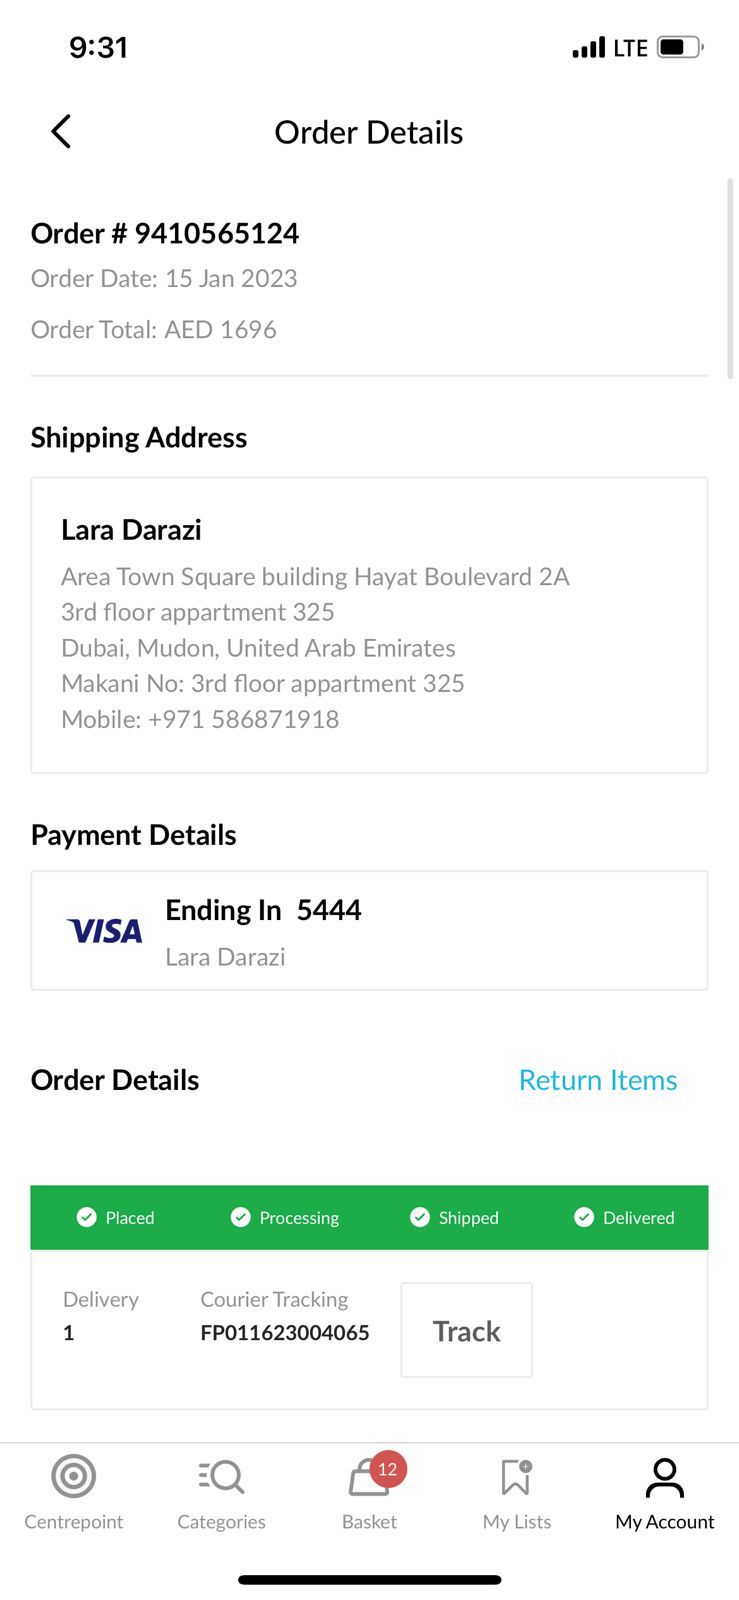Open the My Lists bookmark icon
739x1600 pixels.
516,1476
